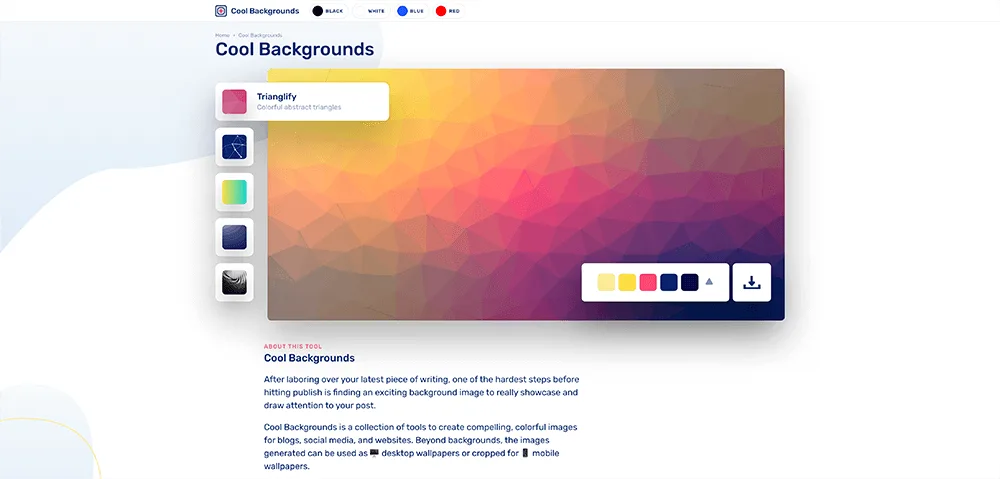
Task: Switch to the Blue color theme
Action: [410, 11]
